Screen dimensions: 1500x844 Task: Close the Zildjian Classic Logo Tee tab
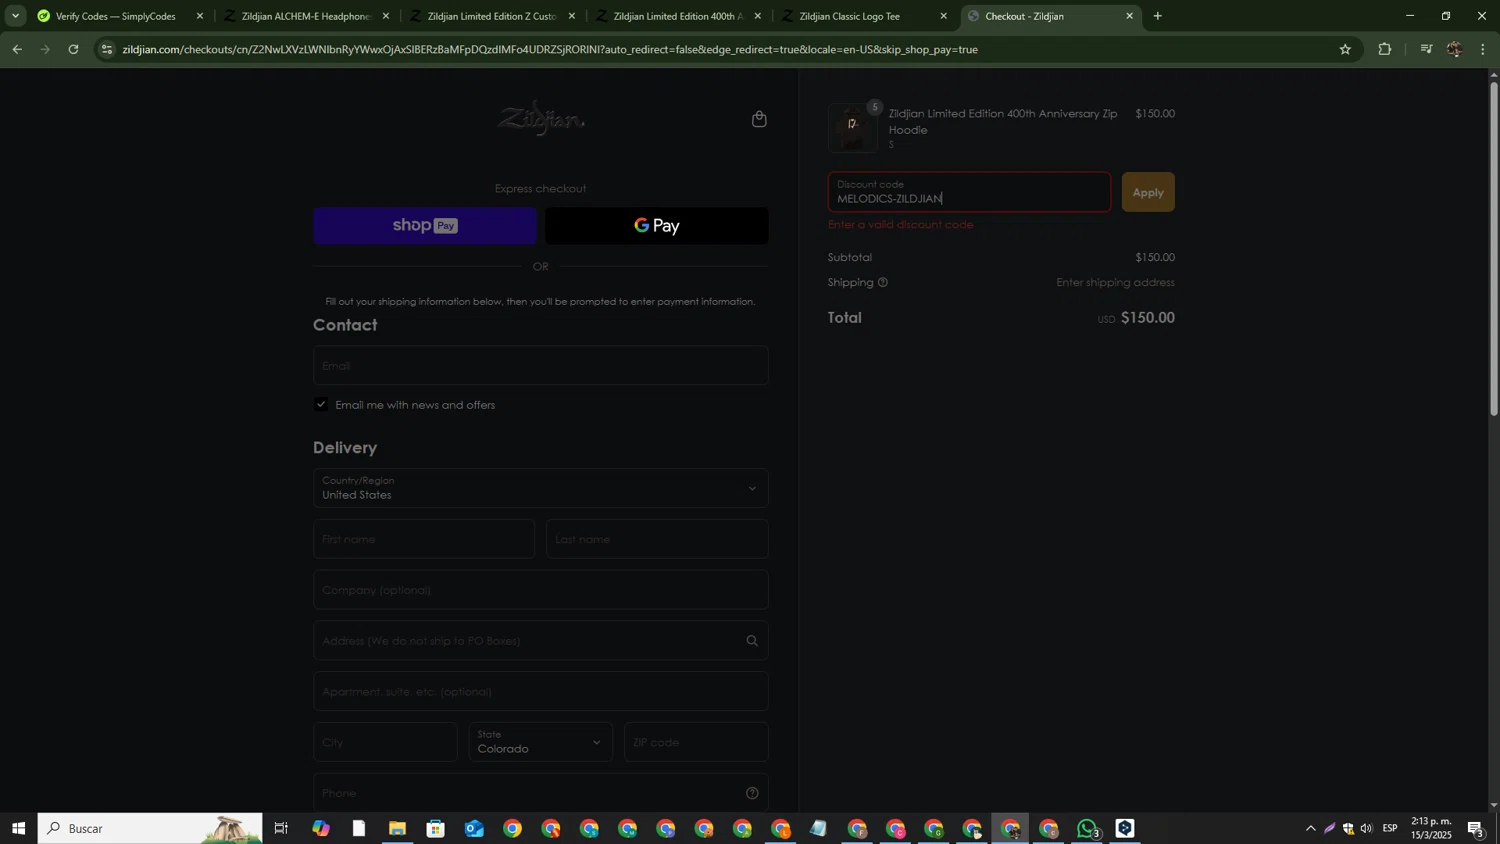pyautogui.click(x=943, y=16)
